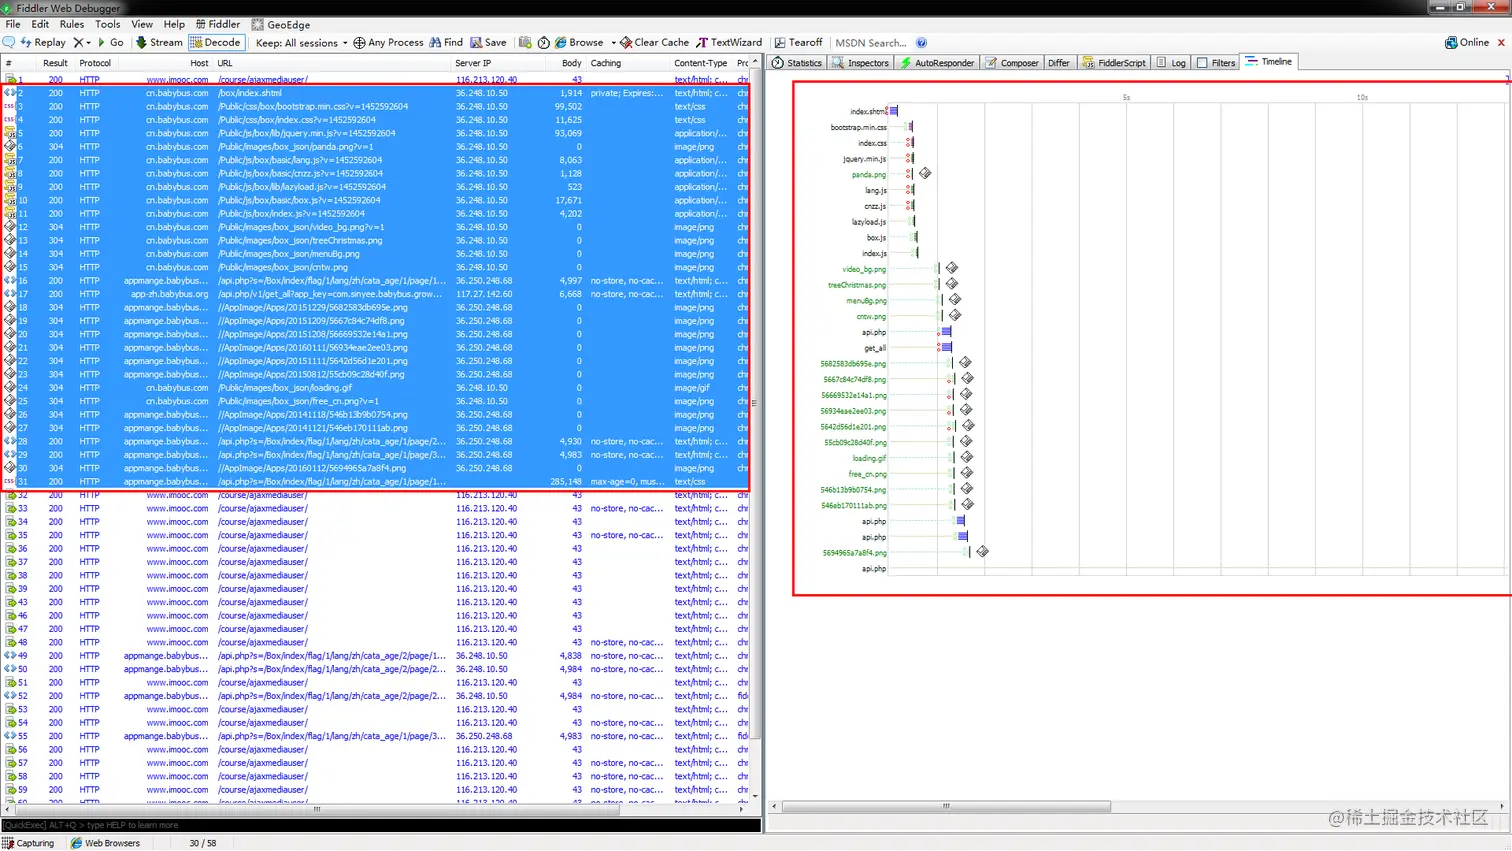This screenshot has width=1512, height=851.
Task: Select the Timeline tab
Action: [x=1269, y=62]
